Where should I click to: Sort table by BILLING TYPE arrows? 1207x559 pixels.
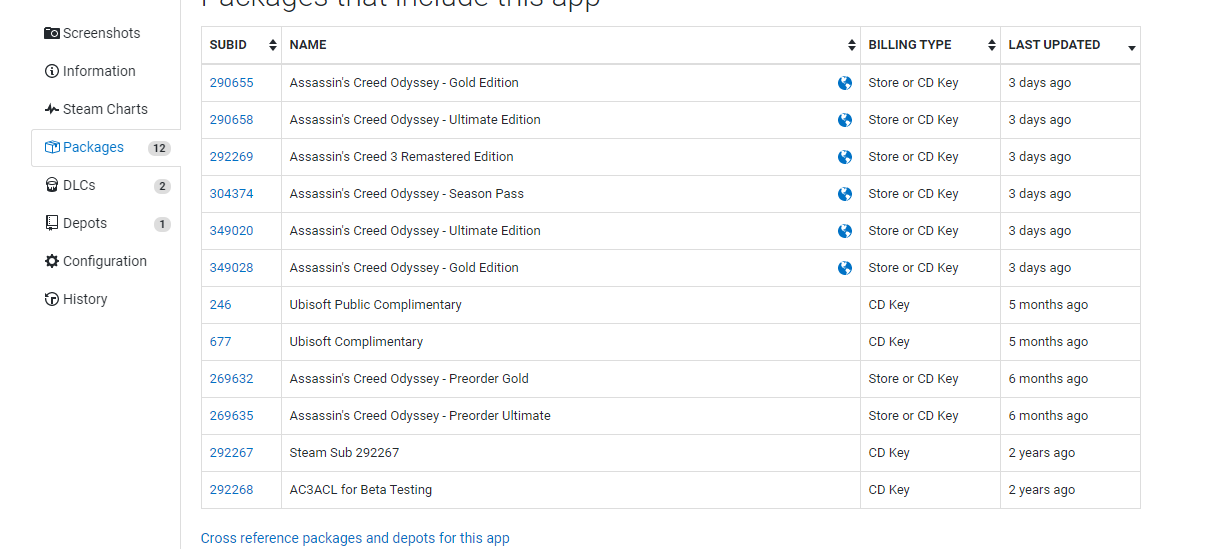click(x=992, y=46)
